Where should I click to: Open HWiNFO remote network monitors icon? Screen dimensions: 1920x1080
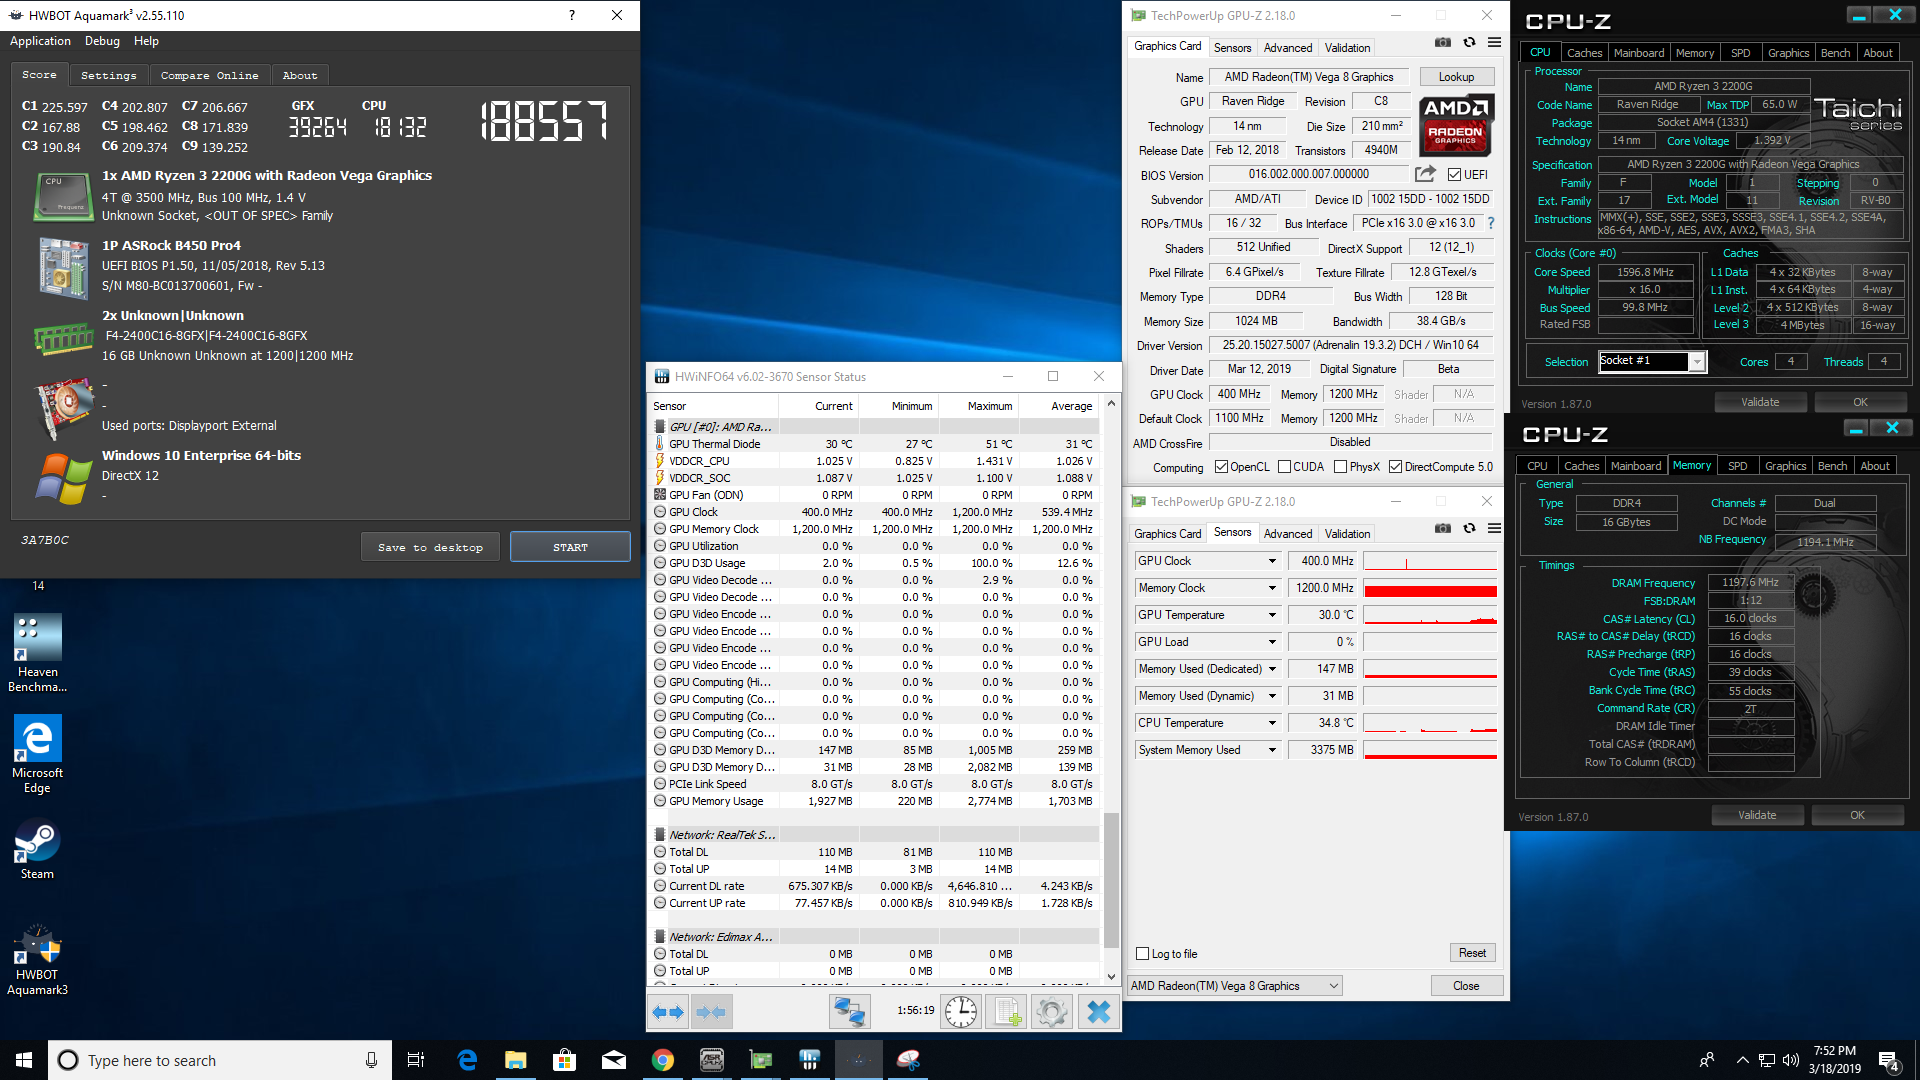click(849, 1012)
